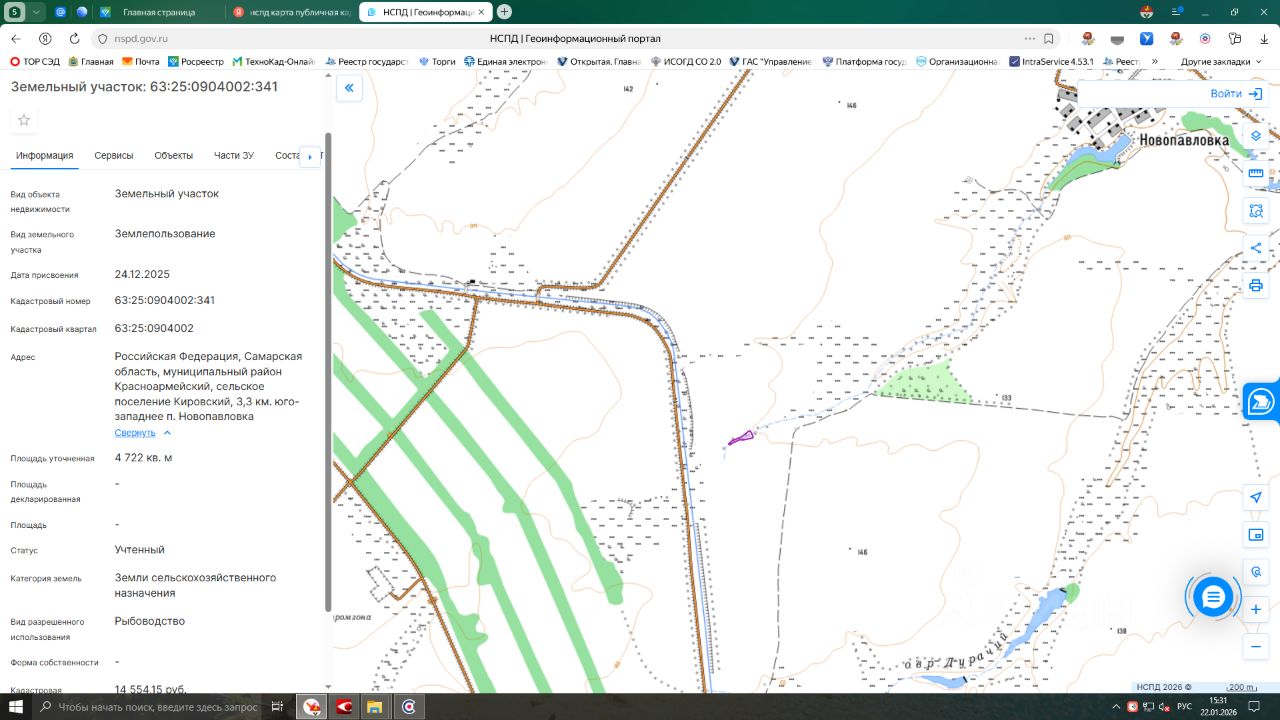Click the Землепользование value

165,234
